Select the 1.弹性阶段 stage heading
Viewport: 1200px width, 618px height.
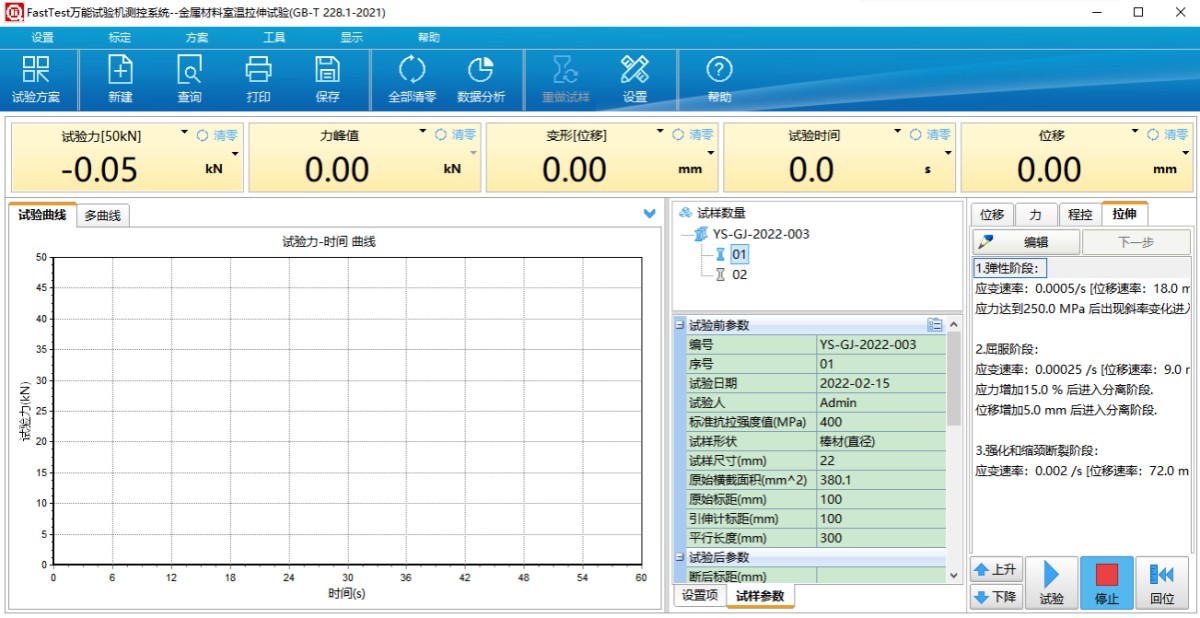pyautogui.click(x=1010, y=268)
